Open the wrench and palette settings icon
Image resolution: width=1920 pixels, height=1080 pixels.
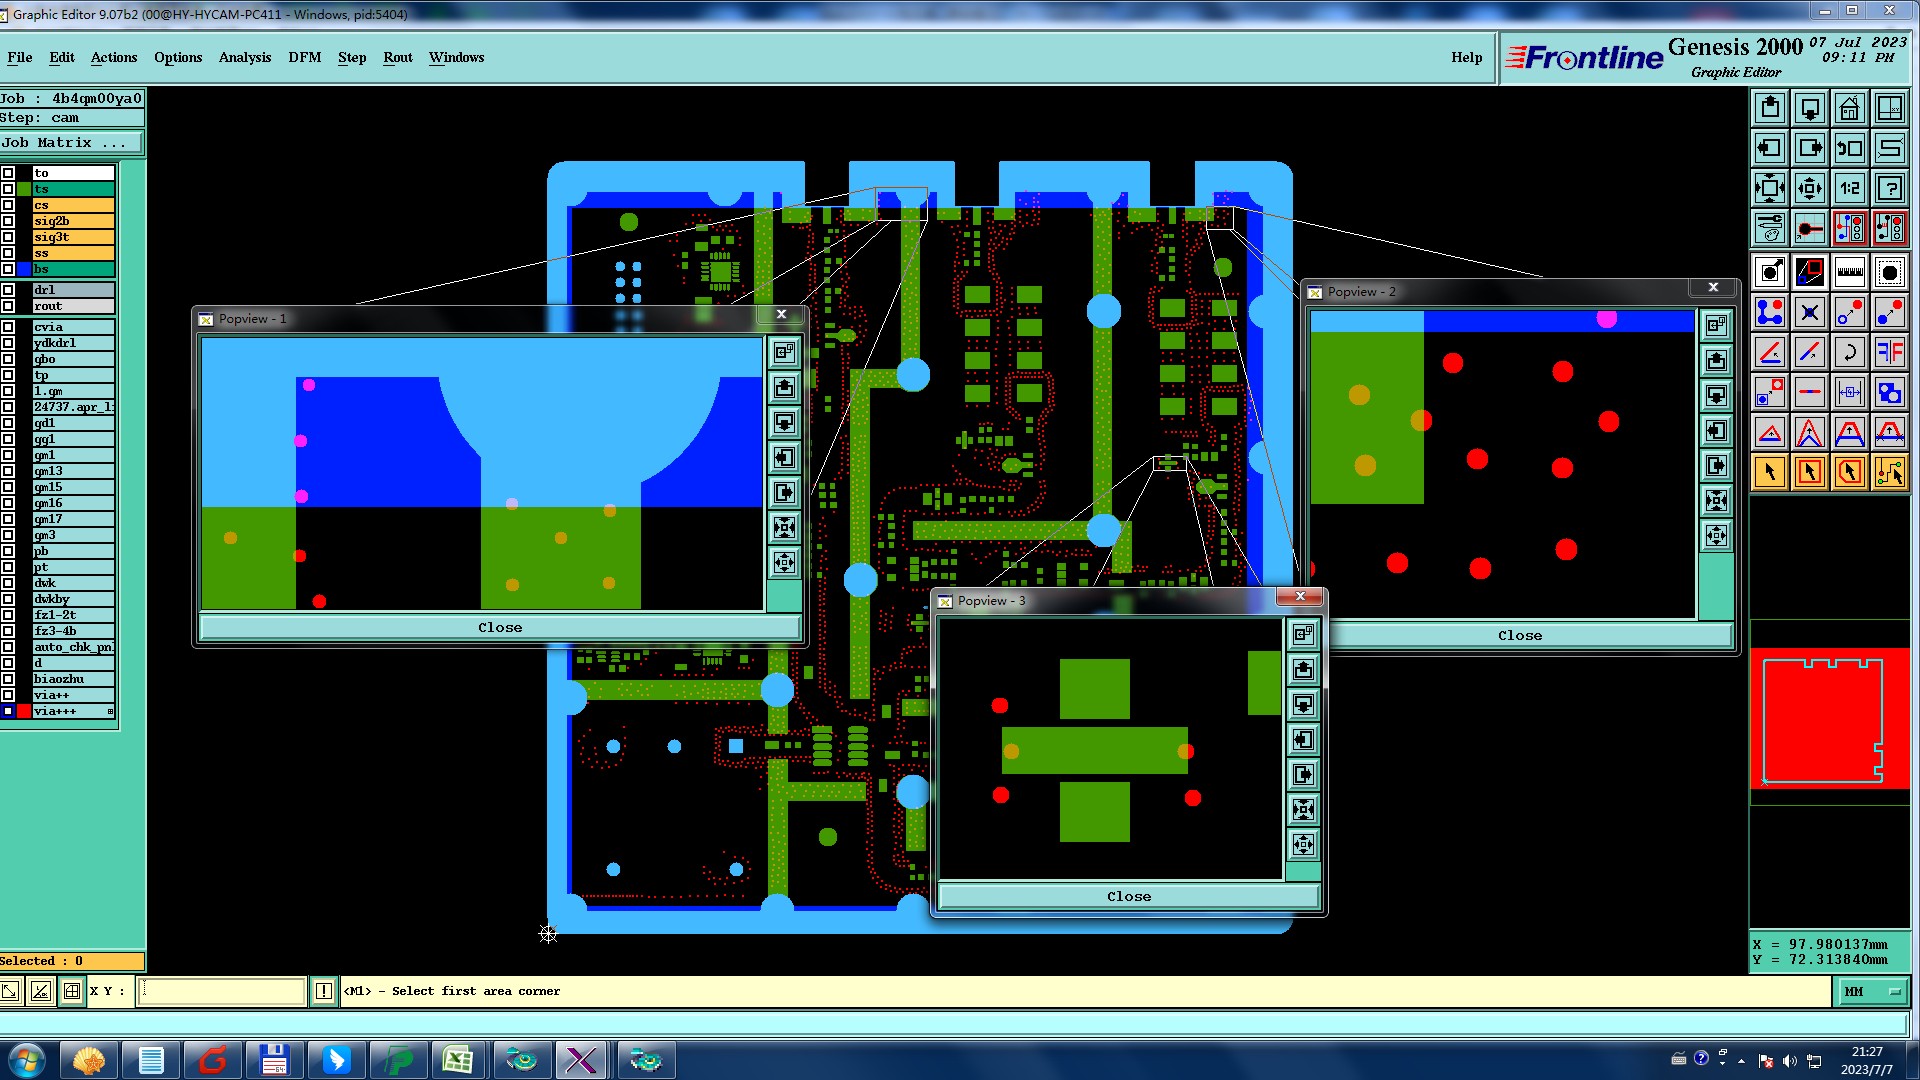1769,228
